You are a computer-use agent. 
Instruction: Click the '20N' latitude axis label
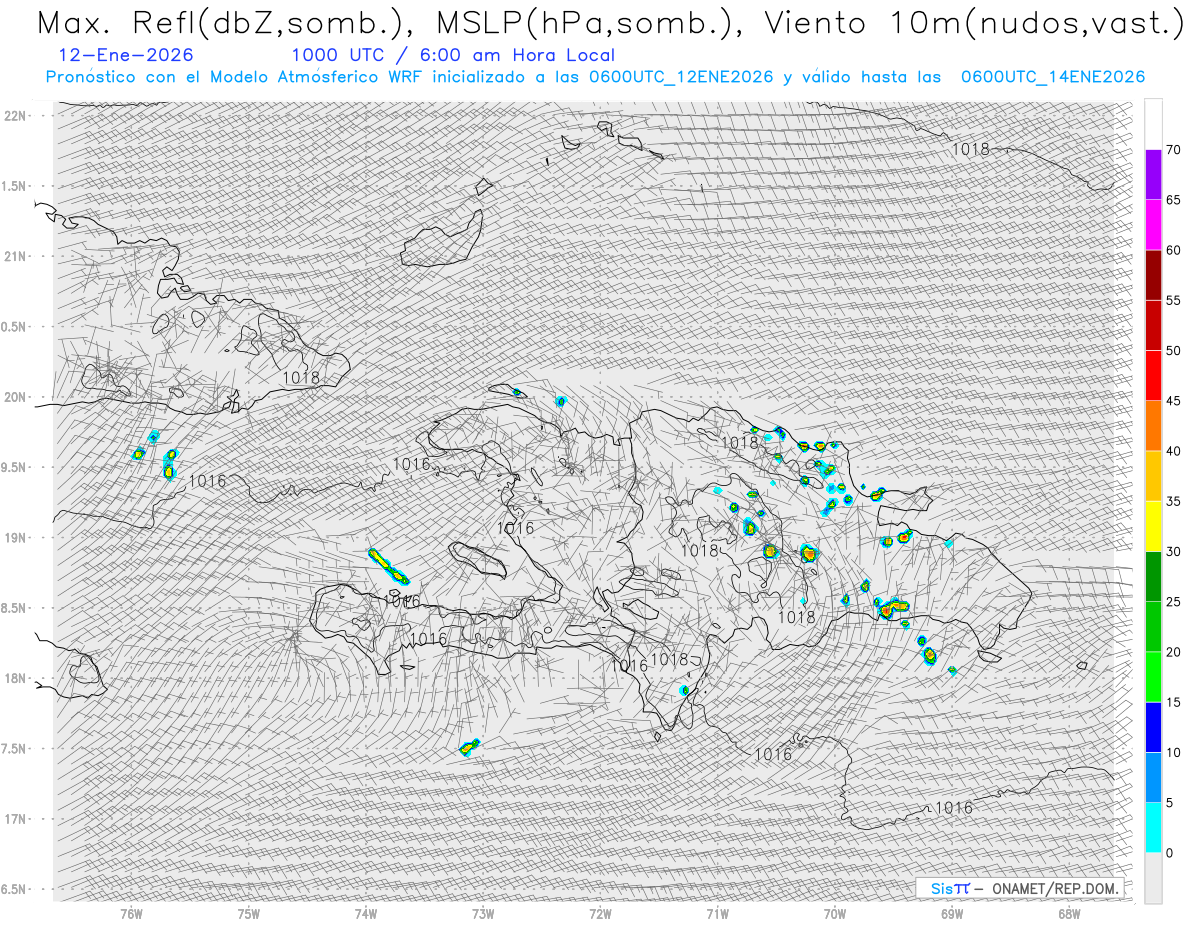pos(16,398)
